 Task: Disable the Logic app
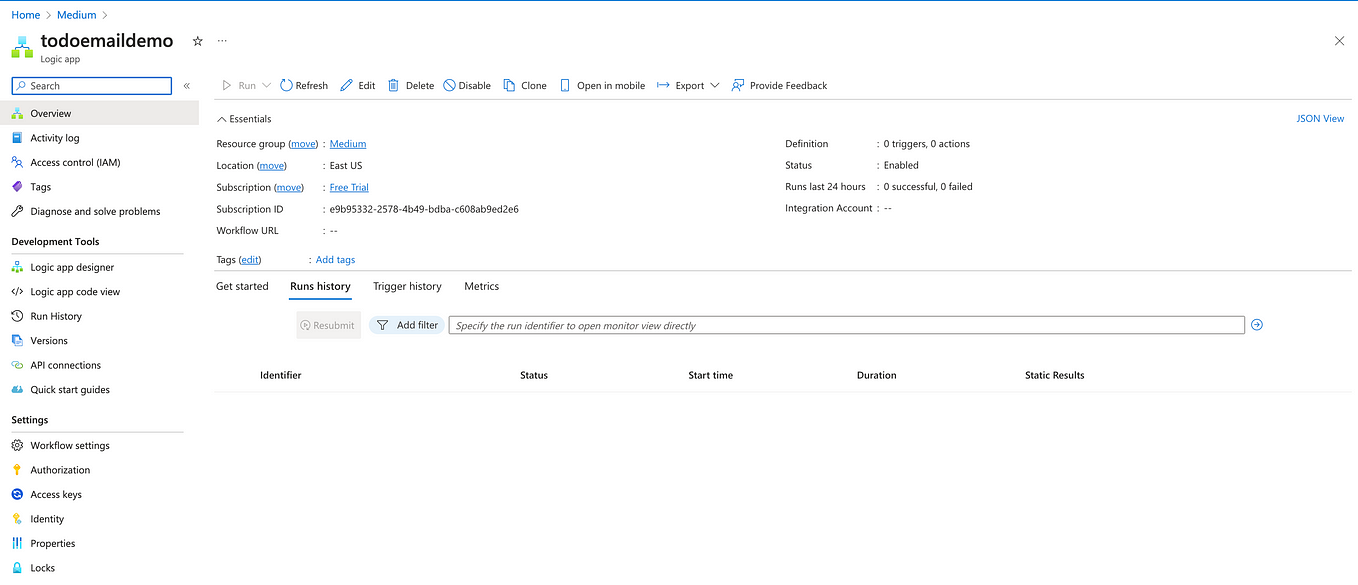[x=467, y=86]
